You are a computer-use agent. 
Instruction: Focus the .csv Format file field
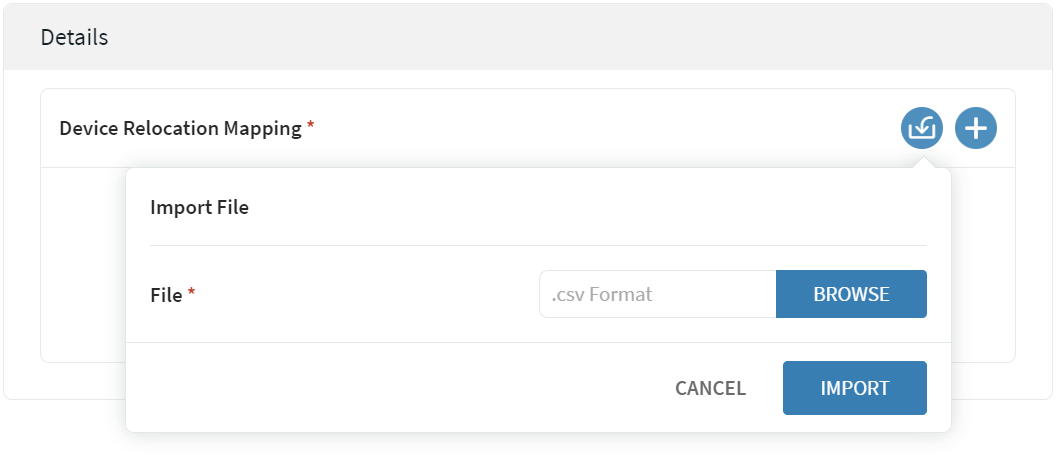click(x=657, y=294)
